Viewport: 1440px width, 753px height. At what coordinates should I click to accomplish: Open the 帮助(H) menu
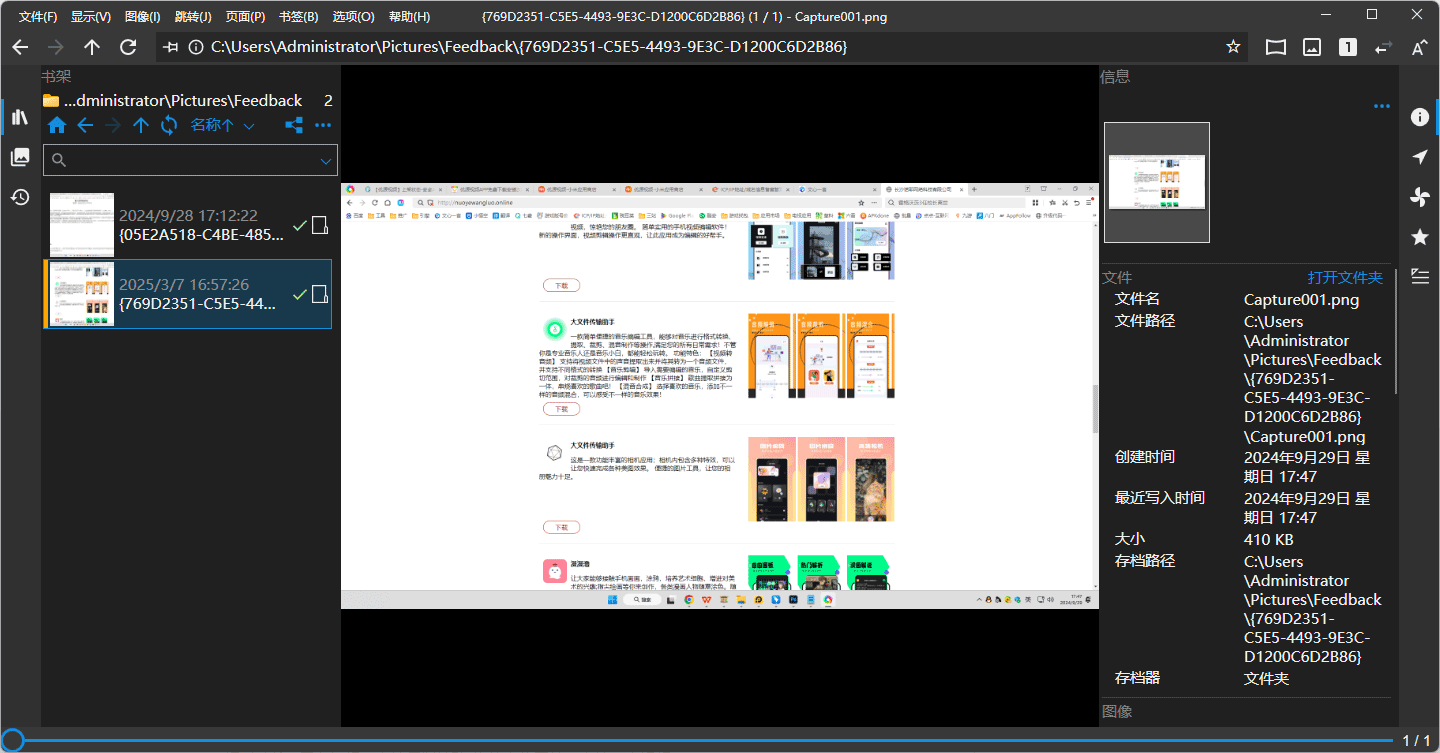[x=409, y=17]
